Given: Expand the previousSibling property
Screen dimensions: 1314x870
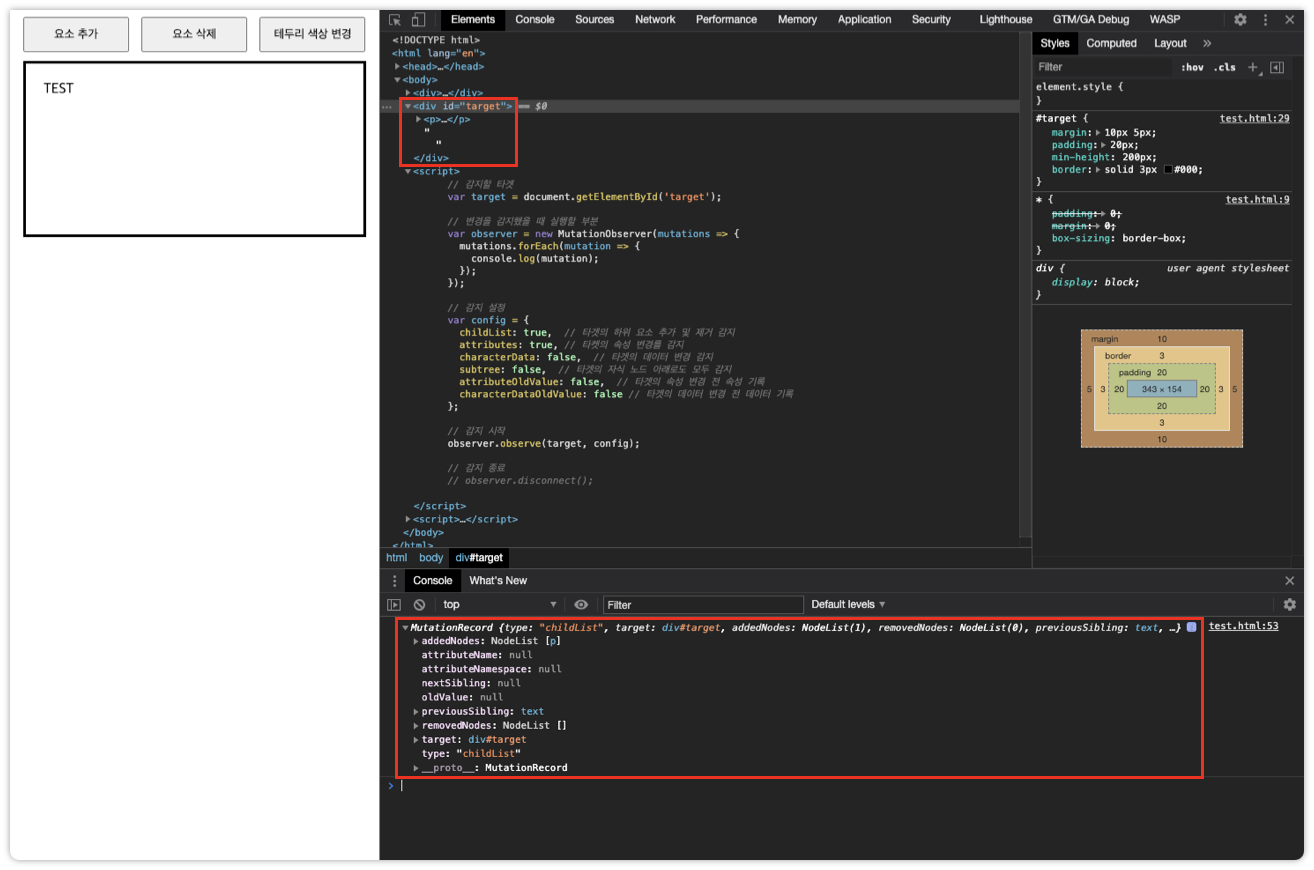Looking at the screenshot, I should click(x=416, y=712).
